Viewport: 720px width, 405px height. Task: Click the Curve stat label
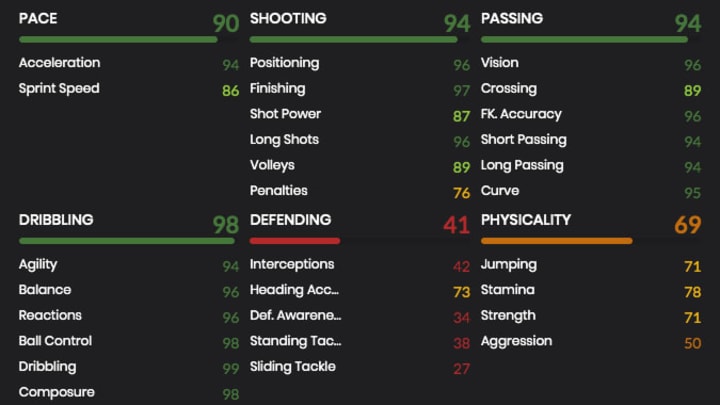coord(500,191)
